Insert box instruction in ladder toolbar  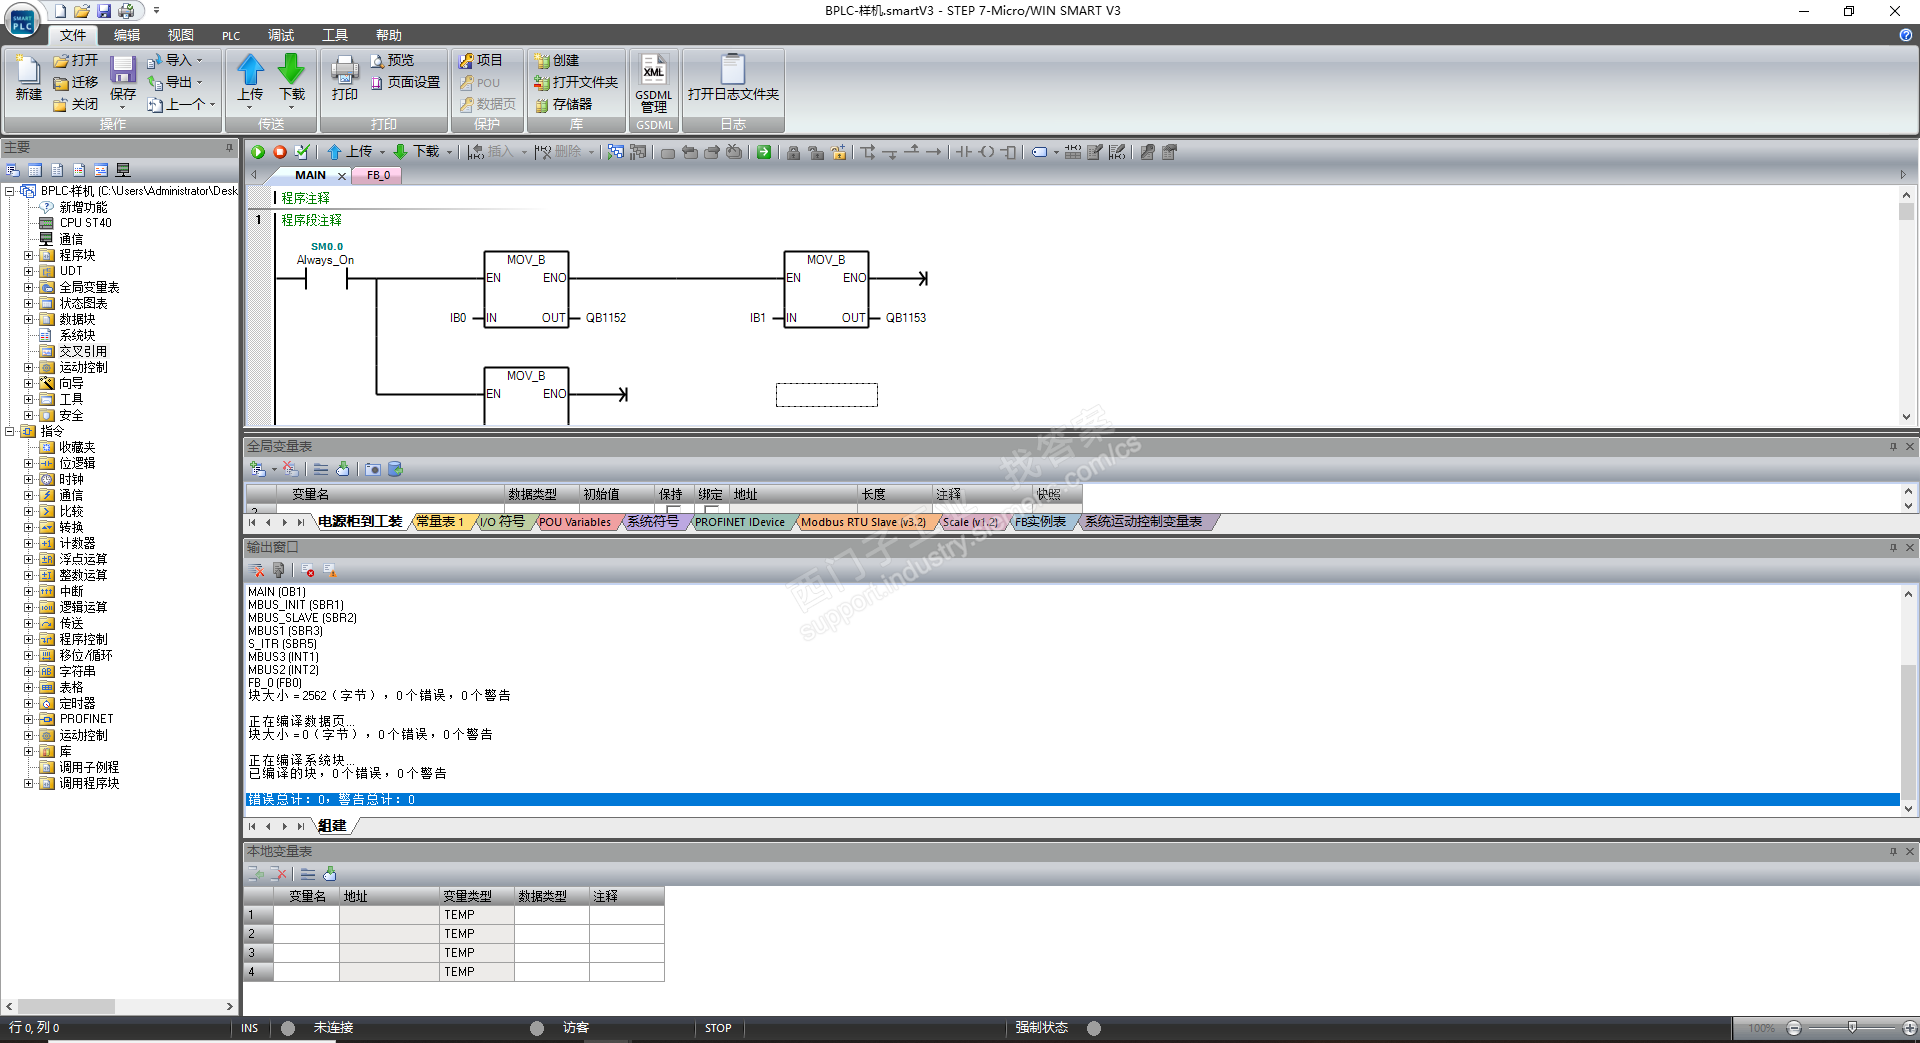pyautogui.click(x=1008, y=152)
